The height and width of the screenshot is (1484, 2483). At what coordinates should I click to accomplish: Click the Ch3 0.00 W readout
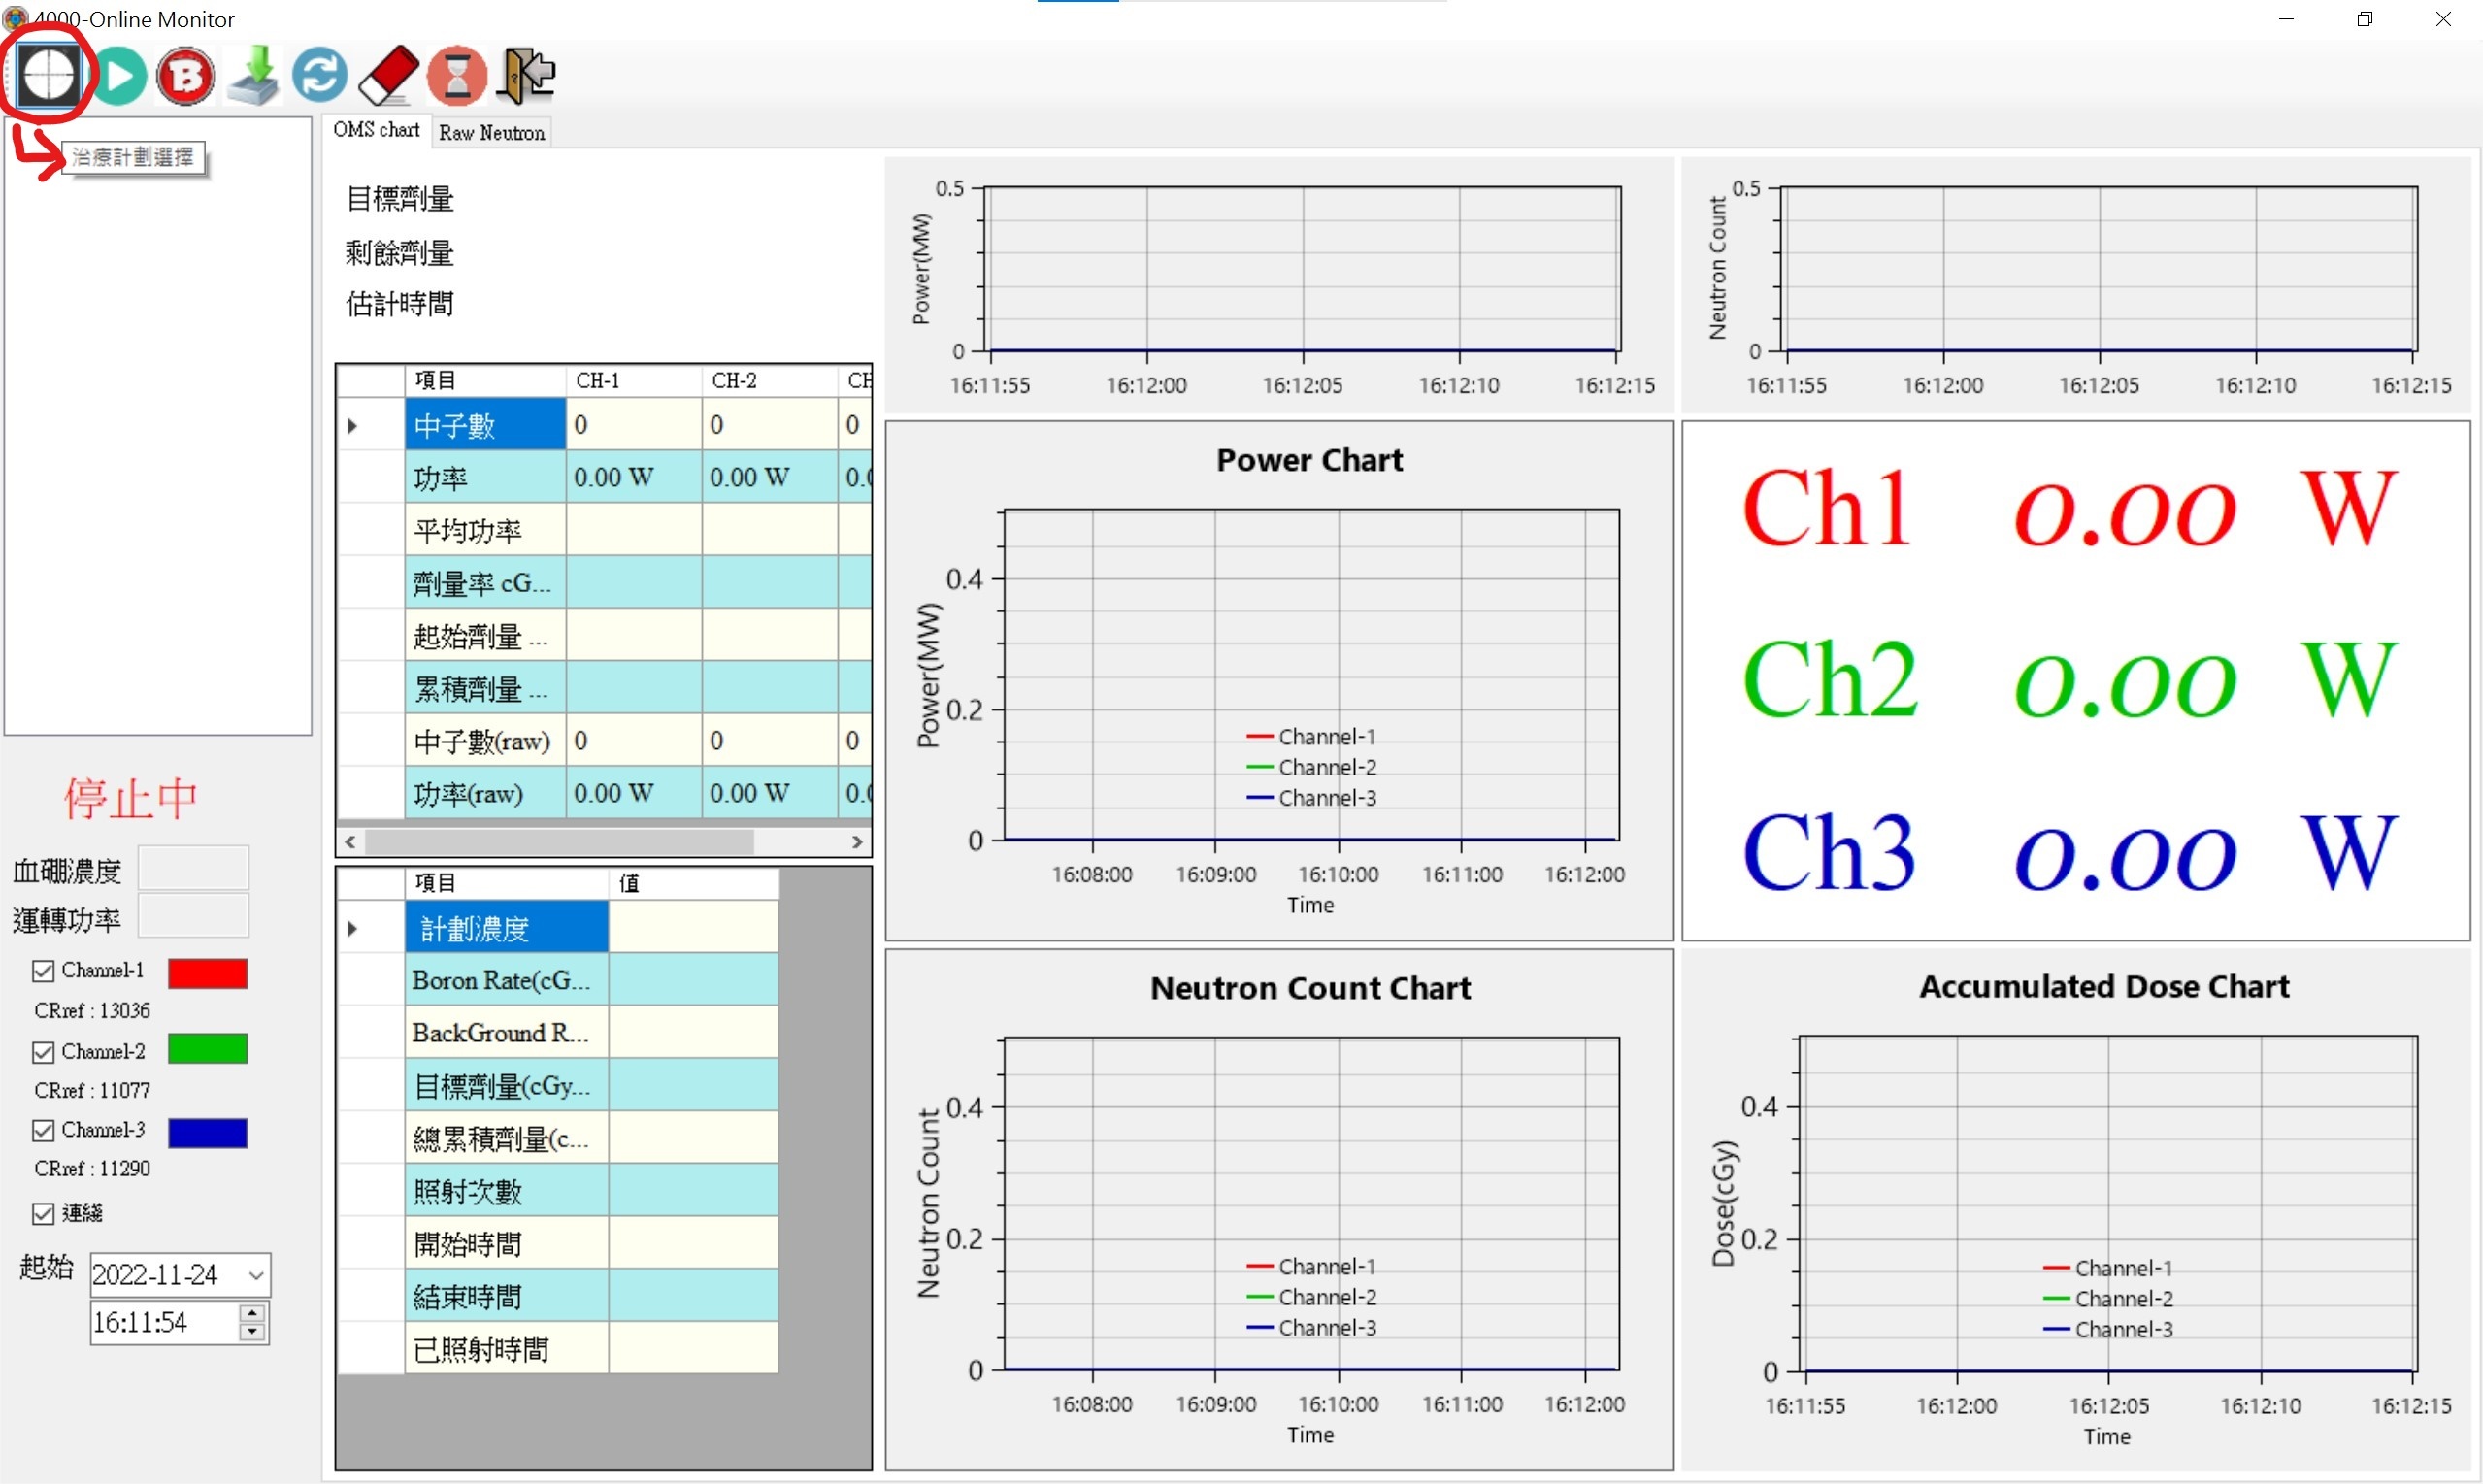(2070, 853)
